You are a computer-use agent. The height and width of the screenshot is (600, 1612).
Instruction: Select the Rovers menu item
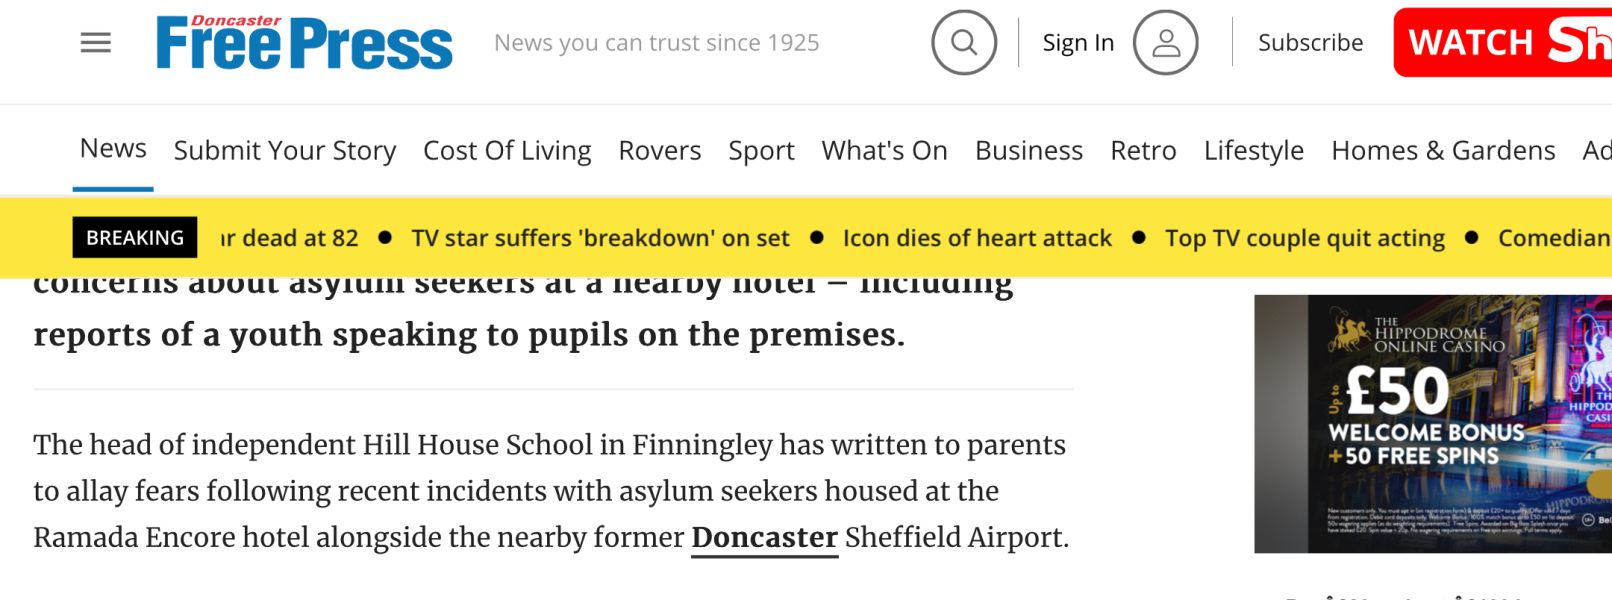(660, 151)
